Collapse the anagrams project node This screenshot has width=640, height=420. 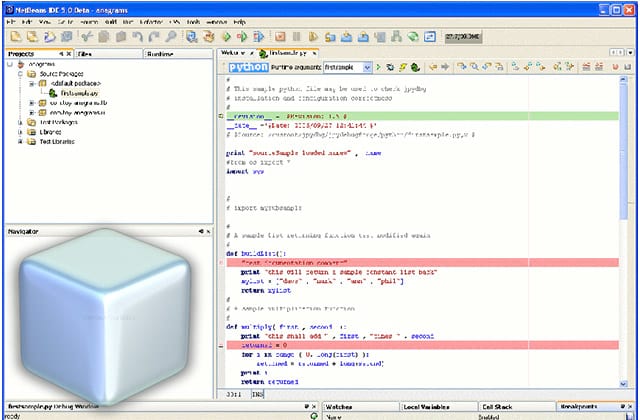[10, 64]
